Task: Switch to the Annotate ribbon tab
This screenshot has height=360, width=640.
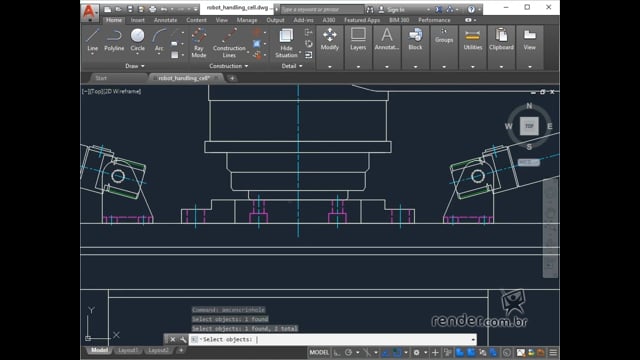Action: pos(165,20)
